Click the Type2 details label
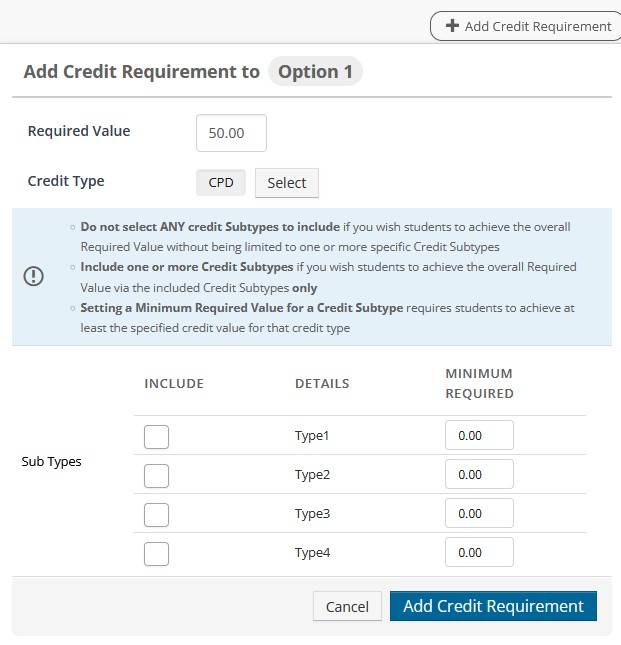Screen dimensions: 621x645 pos(312,475)
